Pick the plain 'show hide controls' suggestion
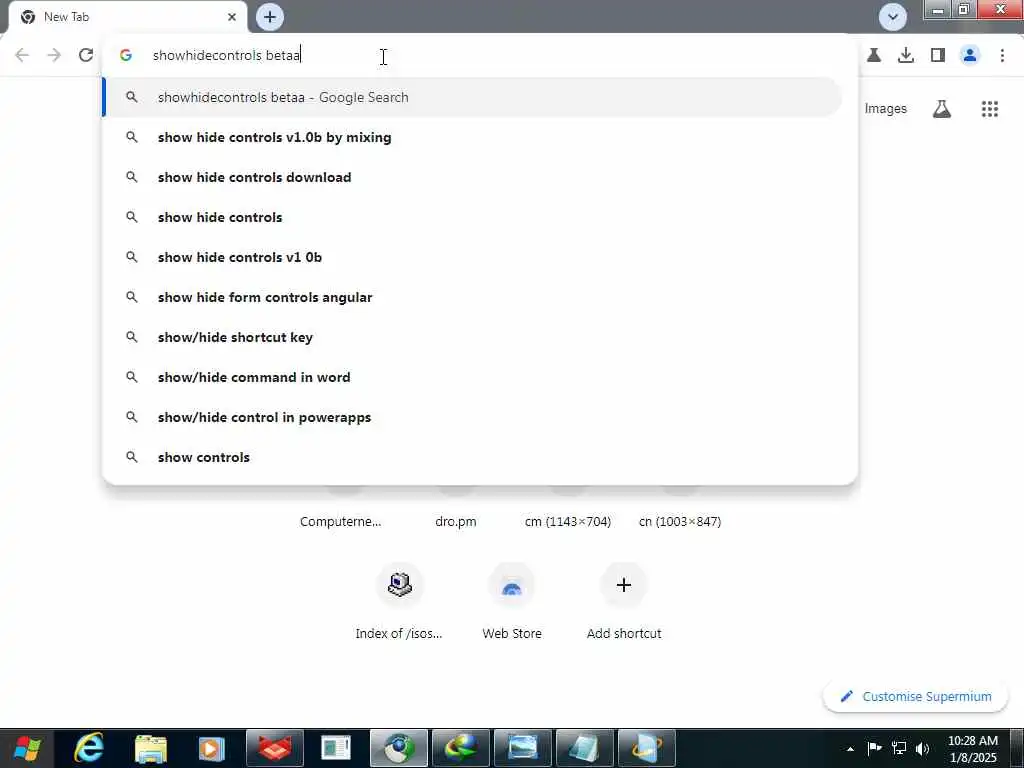 473,217
